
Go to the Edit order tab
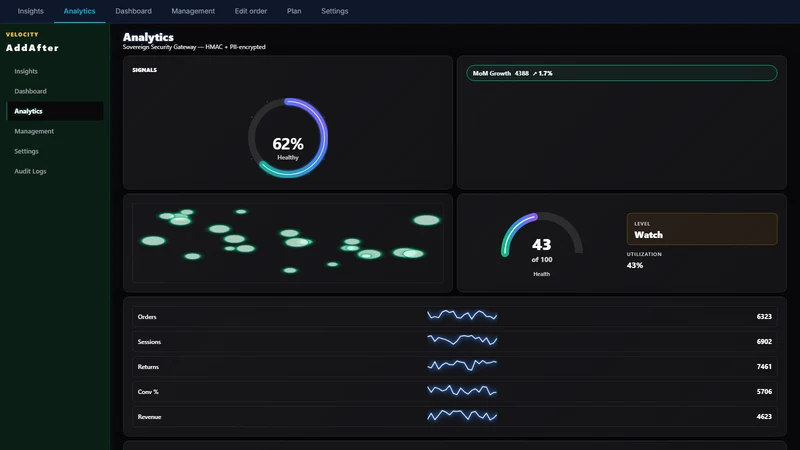tap(251, 11)
